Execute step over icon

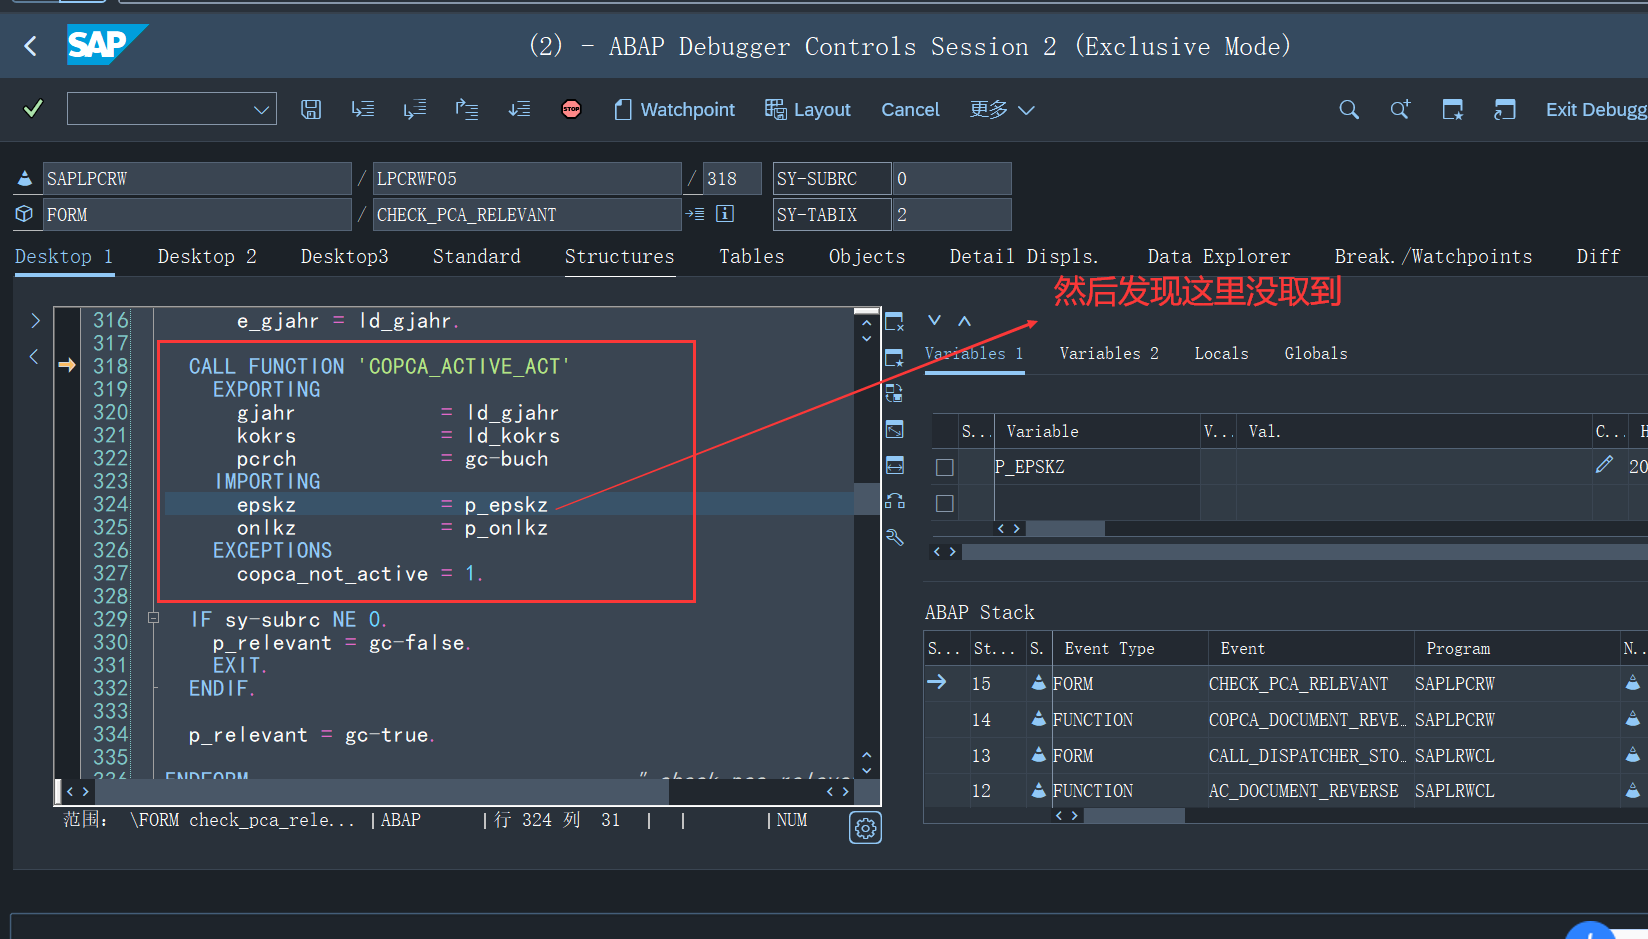(x=415, y=109)
